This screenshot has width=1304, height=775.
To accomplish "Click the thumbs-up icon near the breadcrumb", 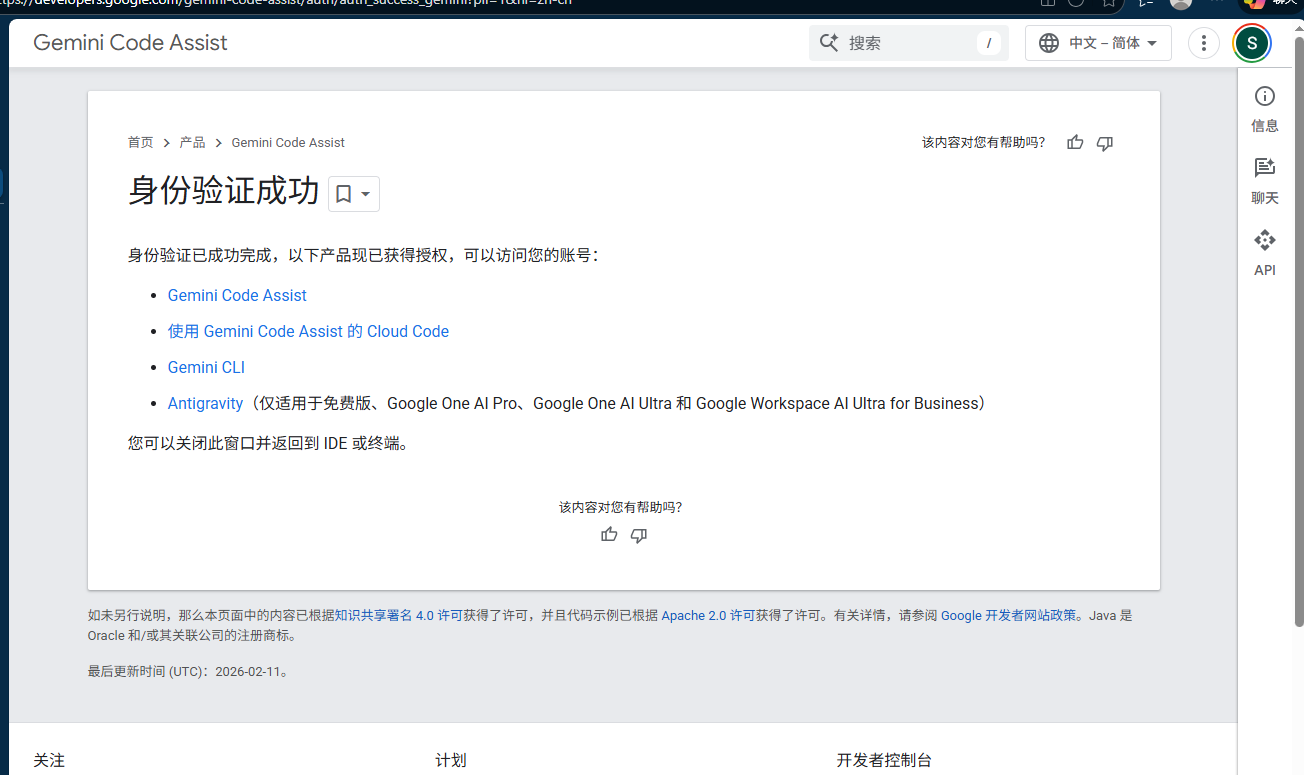I will [x=1075, y=143].
